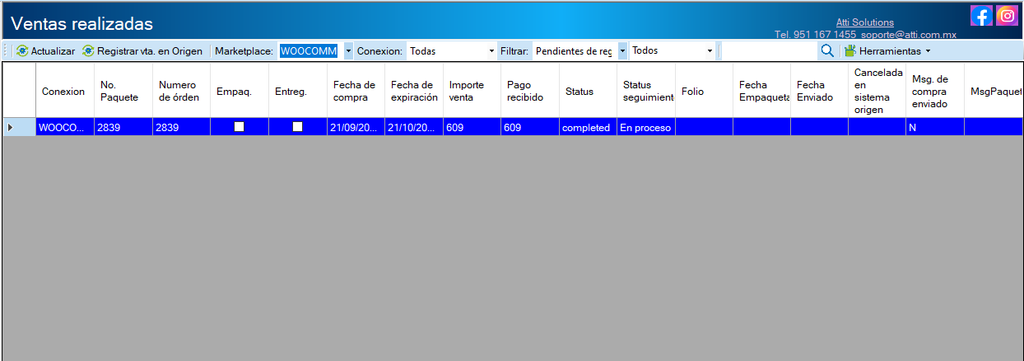Expand the second Todos filter dropdown
Viewport: 1024px width, 361px height.
point(710,51)
